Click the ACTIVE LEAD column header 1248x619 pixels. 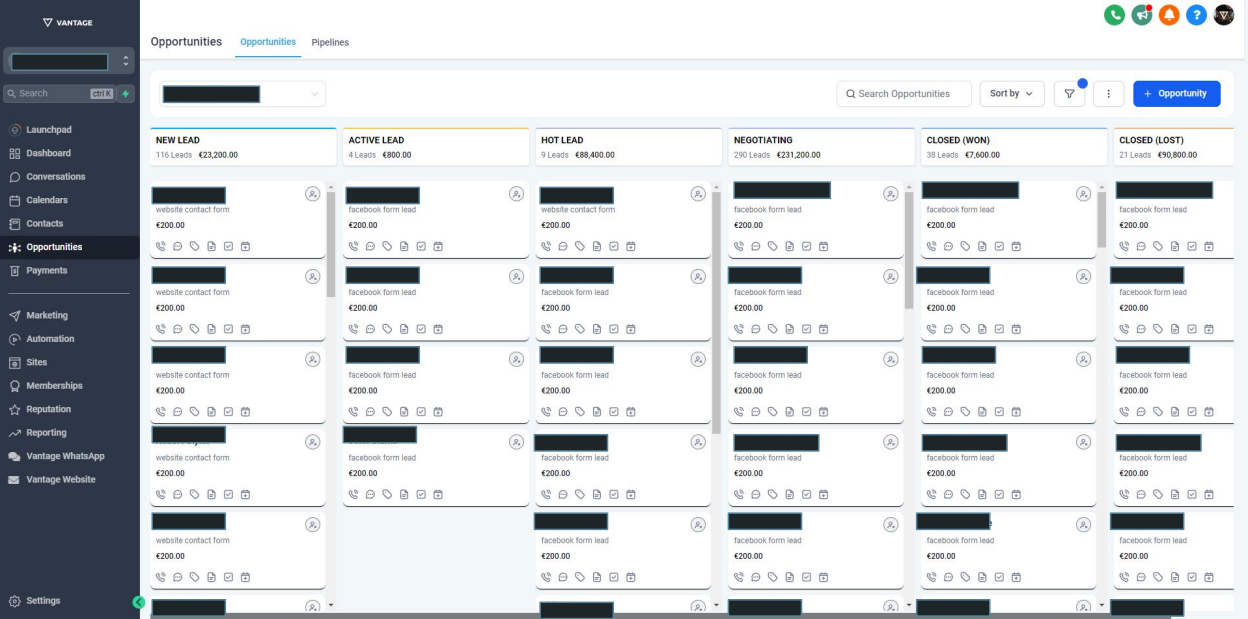coord(436,147)
